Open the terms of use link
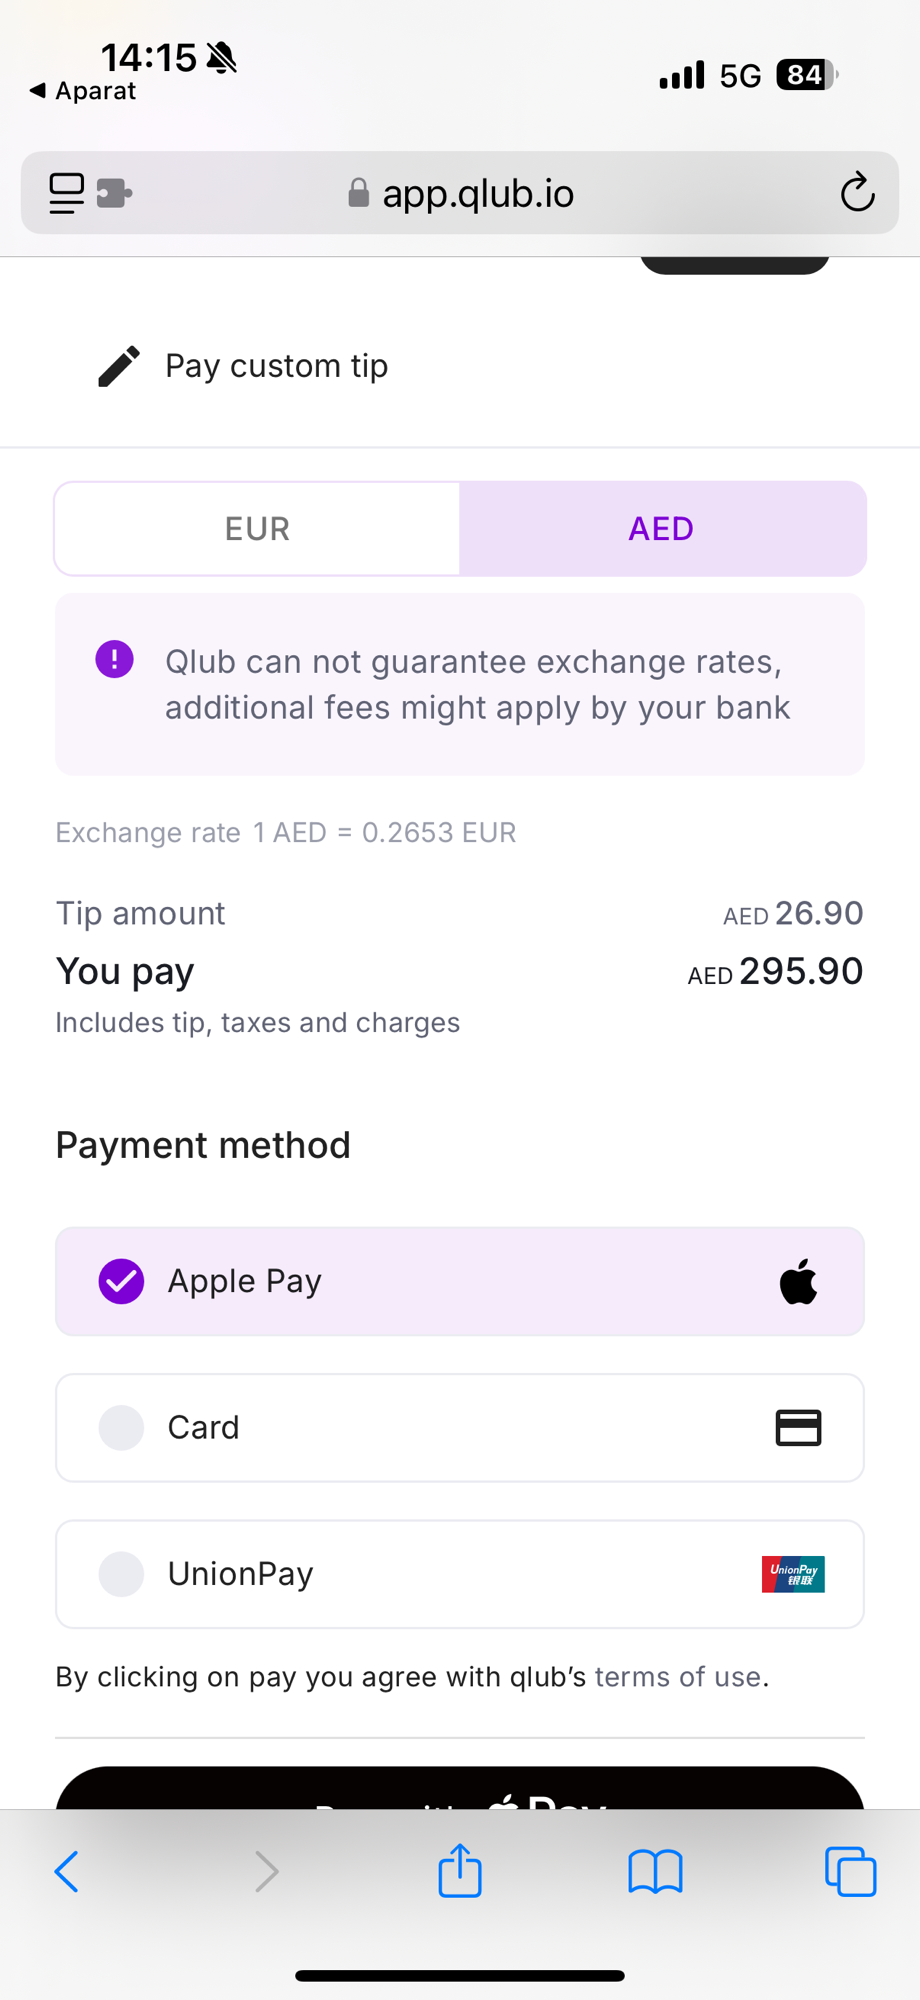The height and width of the screenshot is (2000, 920). (678, 1677)
